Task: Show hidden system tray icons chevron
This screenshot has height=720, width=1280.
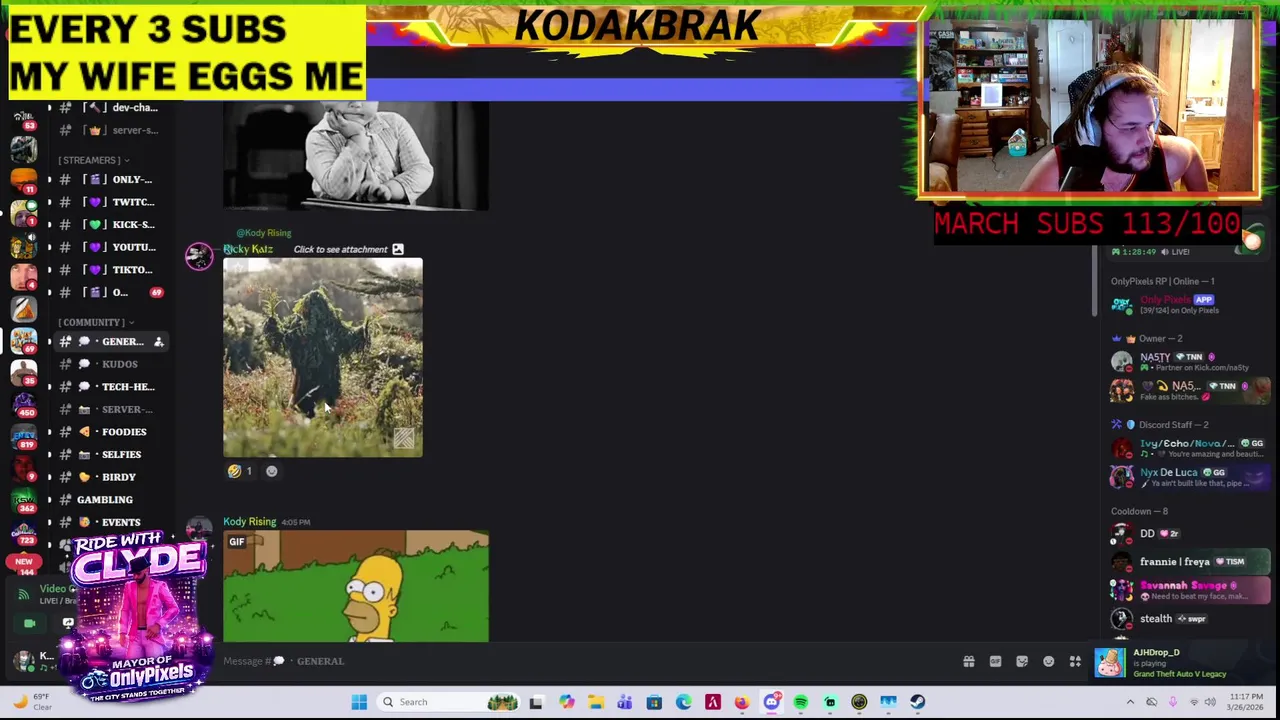Action: click(1131, 702)
